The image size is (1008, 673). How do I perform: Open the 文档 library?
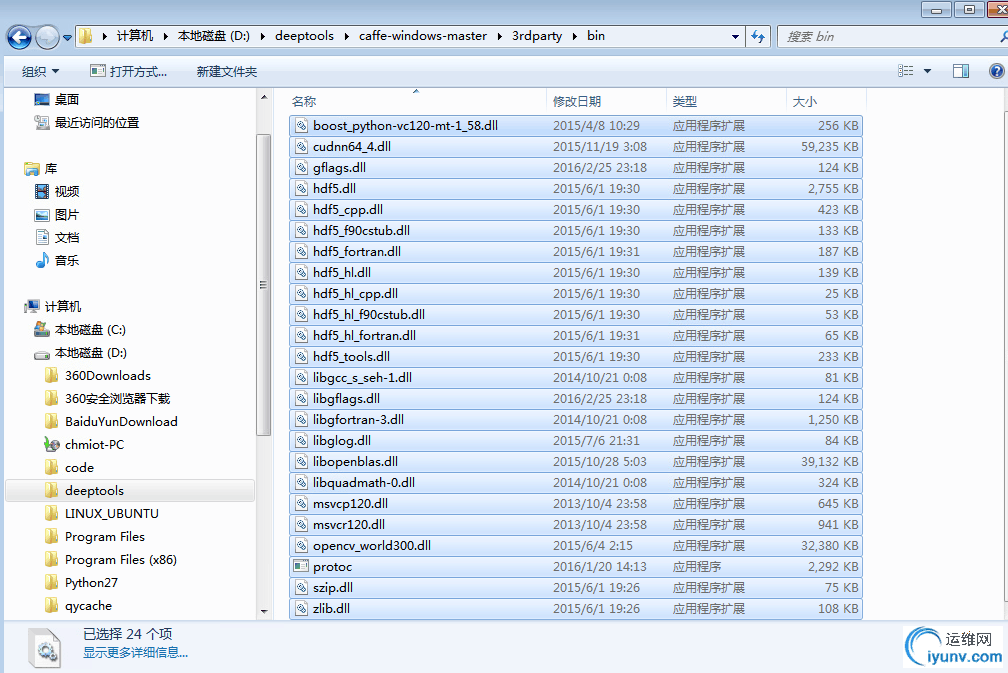pos(67,238)
